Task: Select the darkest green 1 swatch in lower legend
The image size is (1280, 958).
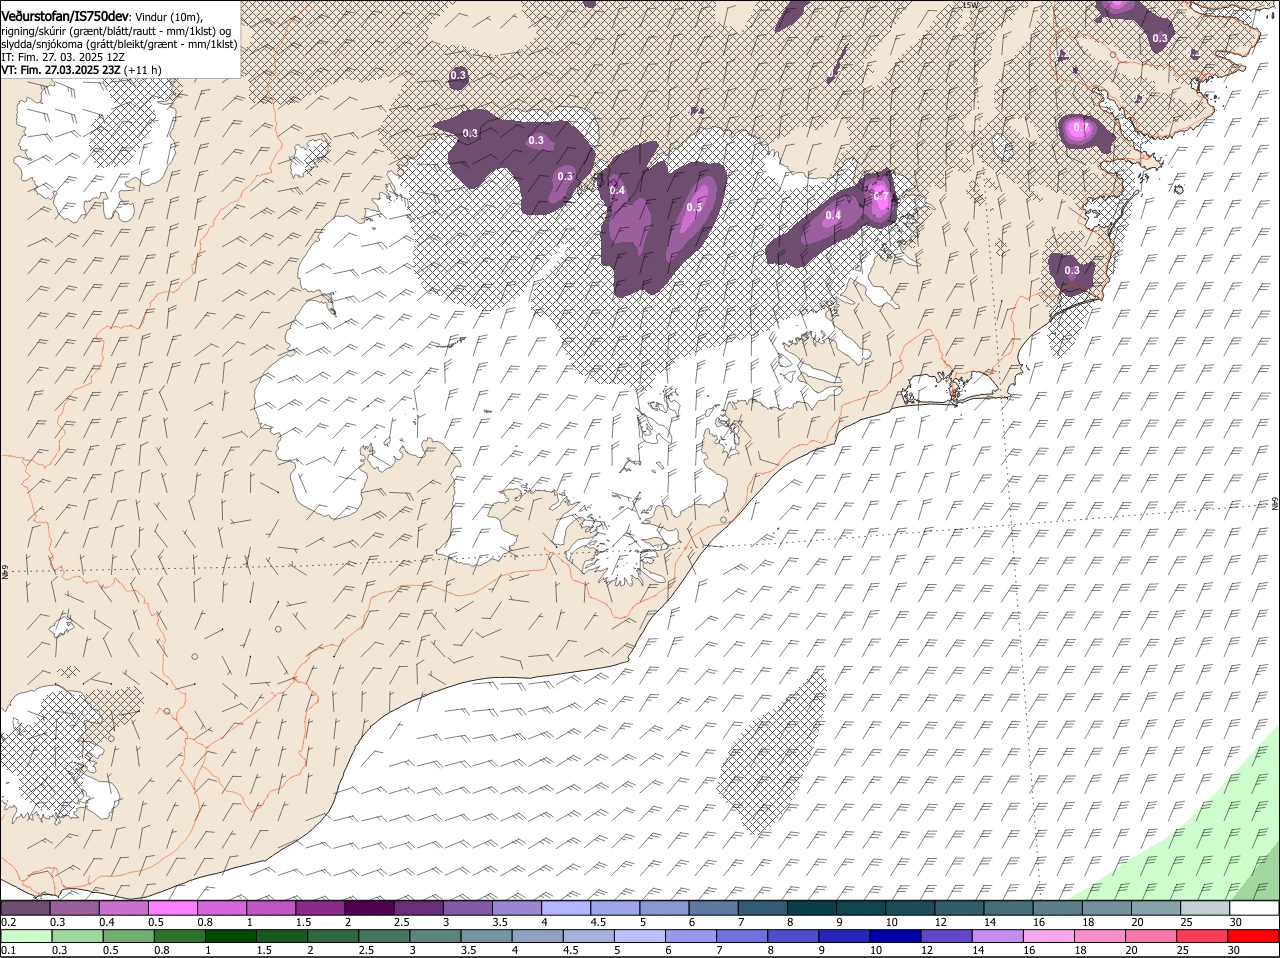Action: click(230, 937)
